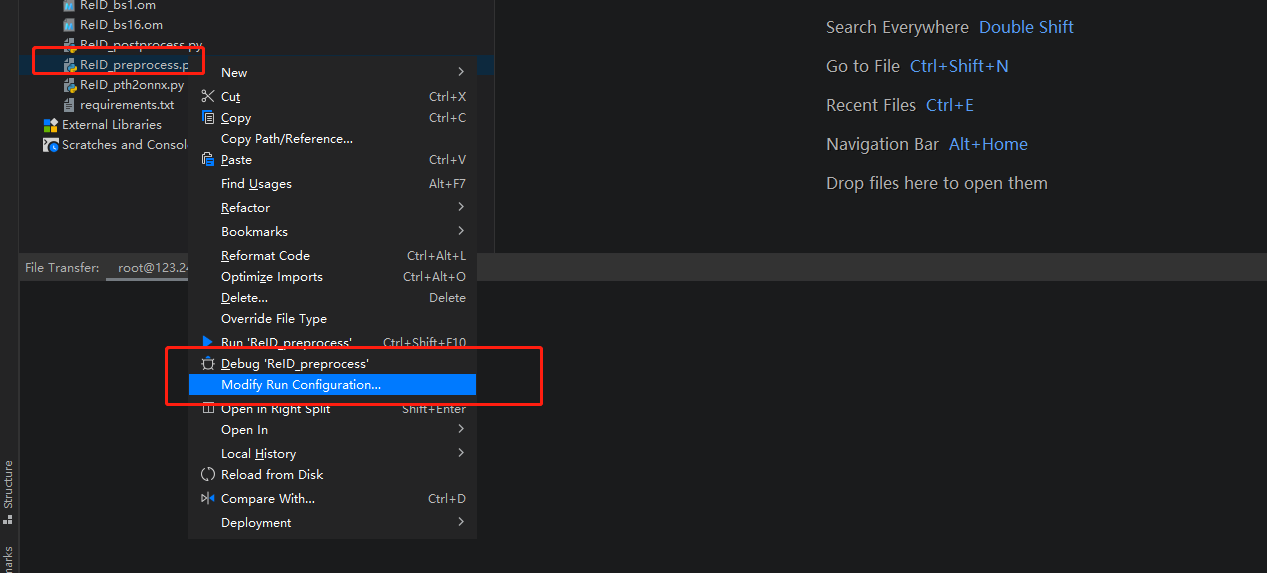Click the Debug bug icon
Screen dimensions: 1267x573
click(x=208, y=364)
